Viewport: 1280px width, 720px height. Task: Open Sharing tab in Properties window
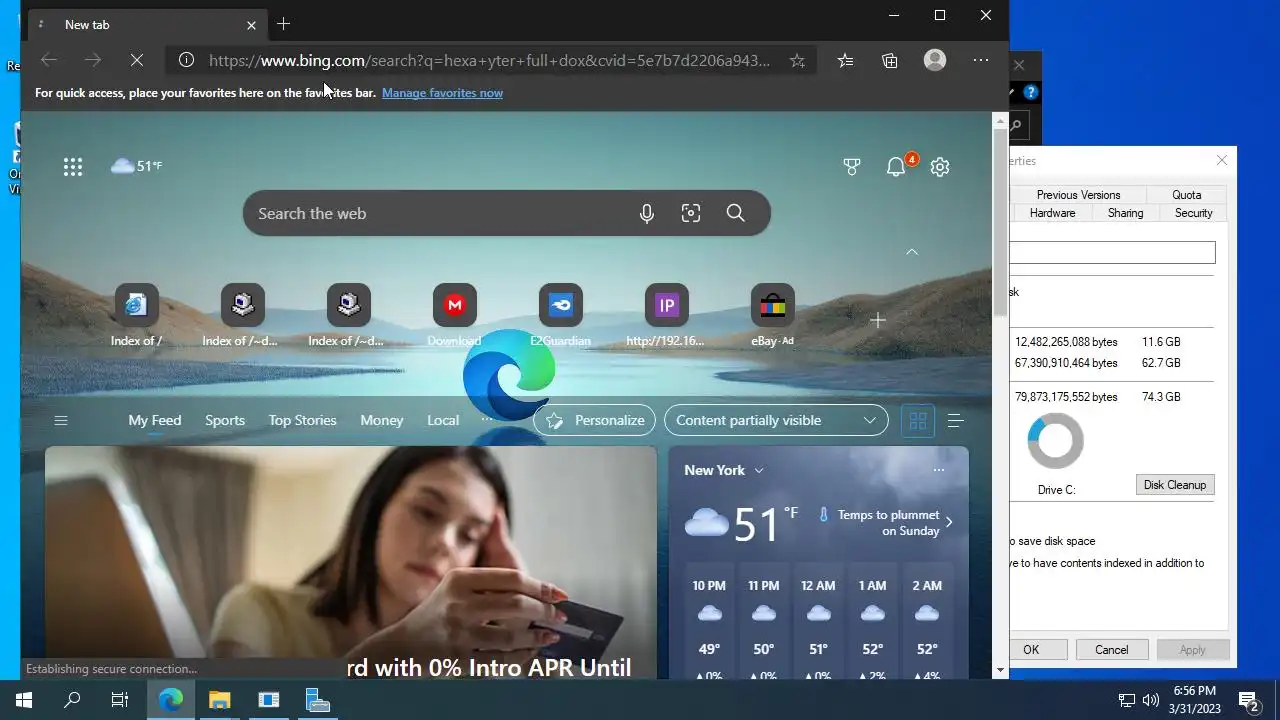click(1125, 213)
